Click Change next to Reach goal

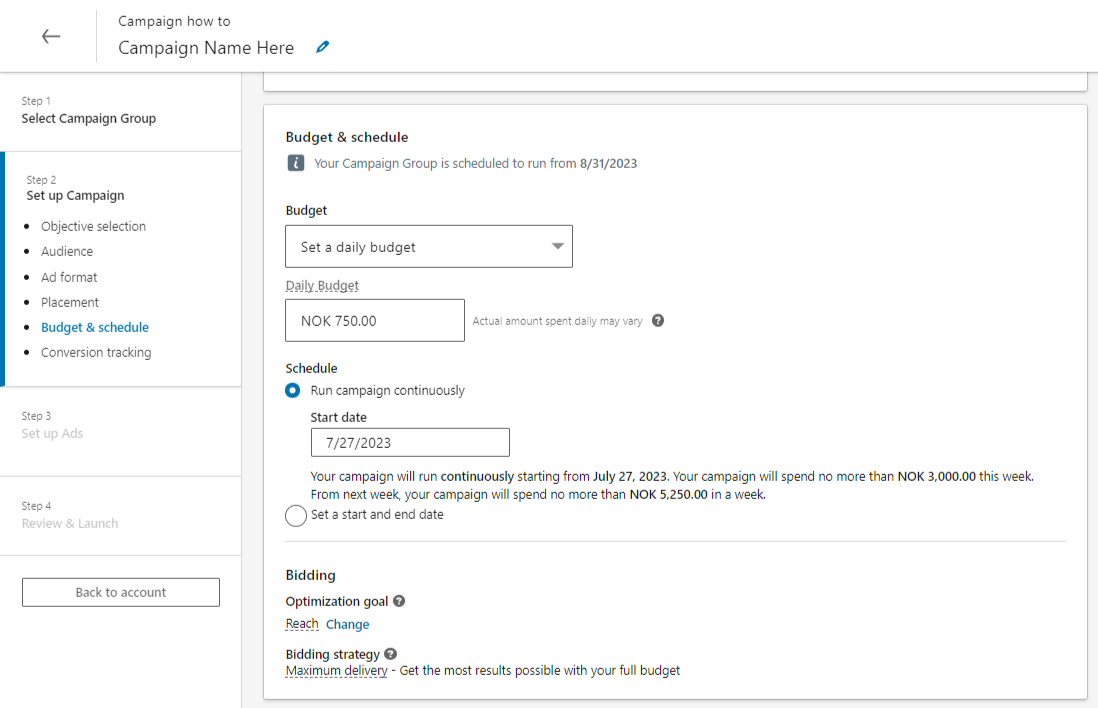(x=347, y=623)
